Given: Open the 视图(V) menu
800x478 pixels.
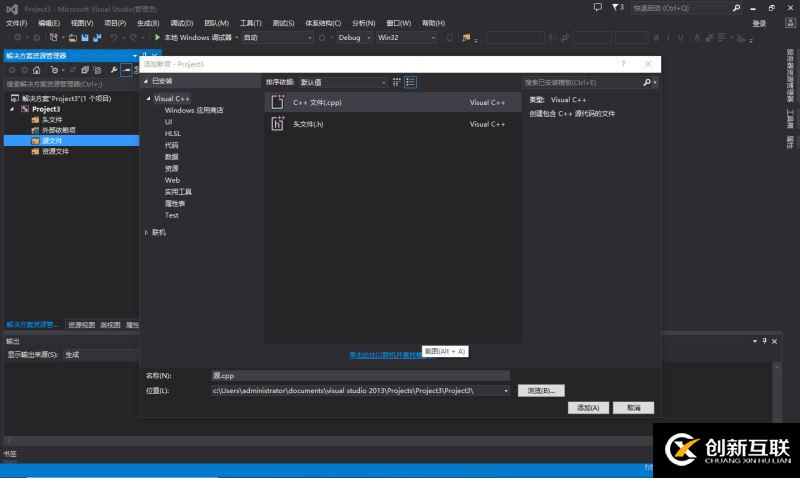Looking at the screenshot, I should tap(82, 23).
